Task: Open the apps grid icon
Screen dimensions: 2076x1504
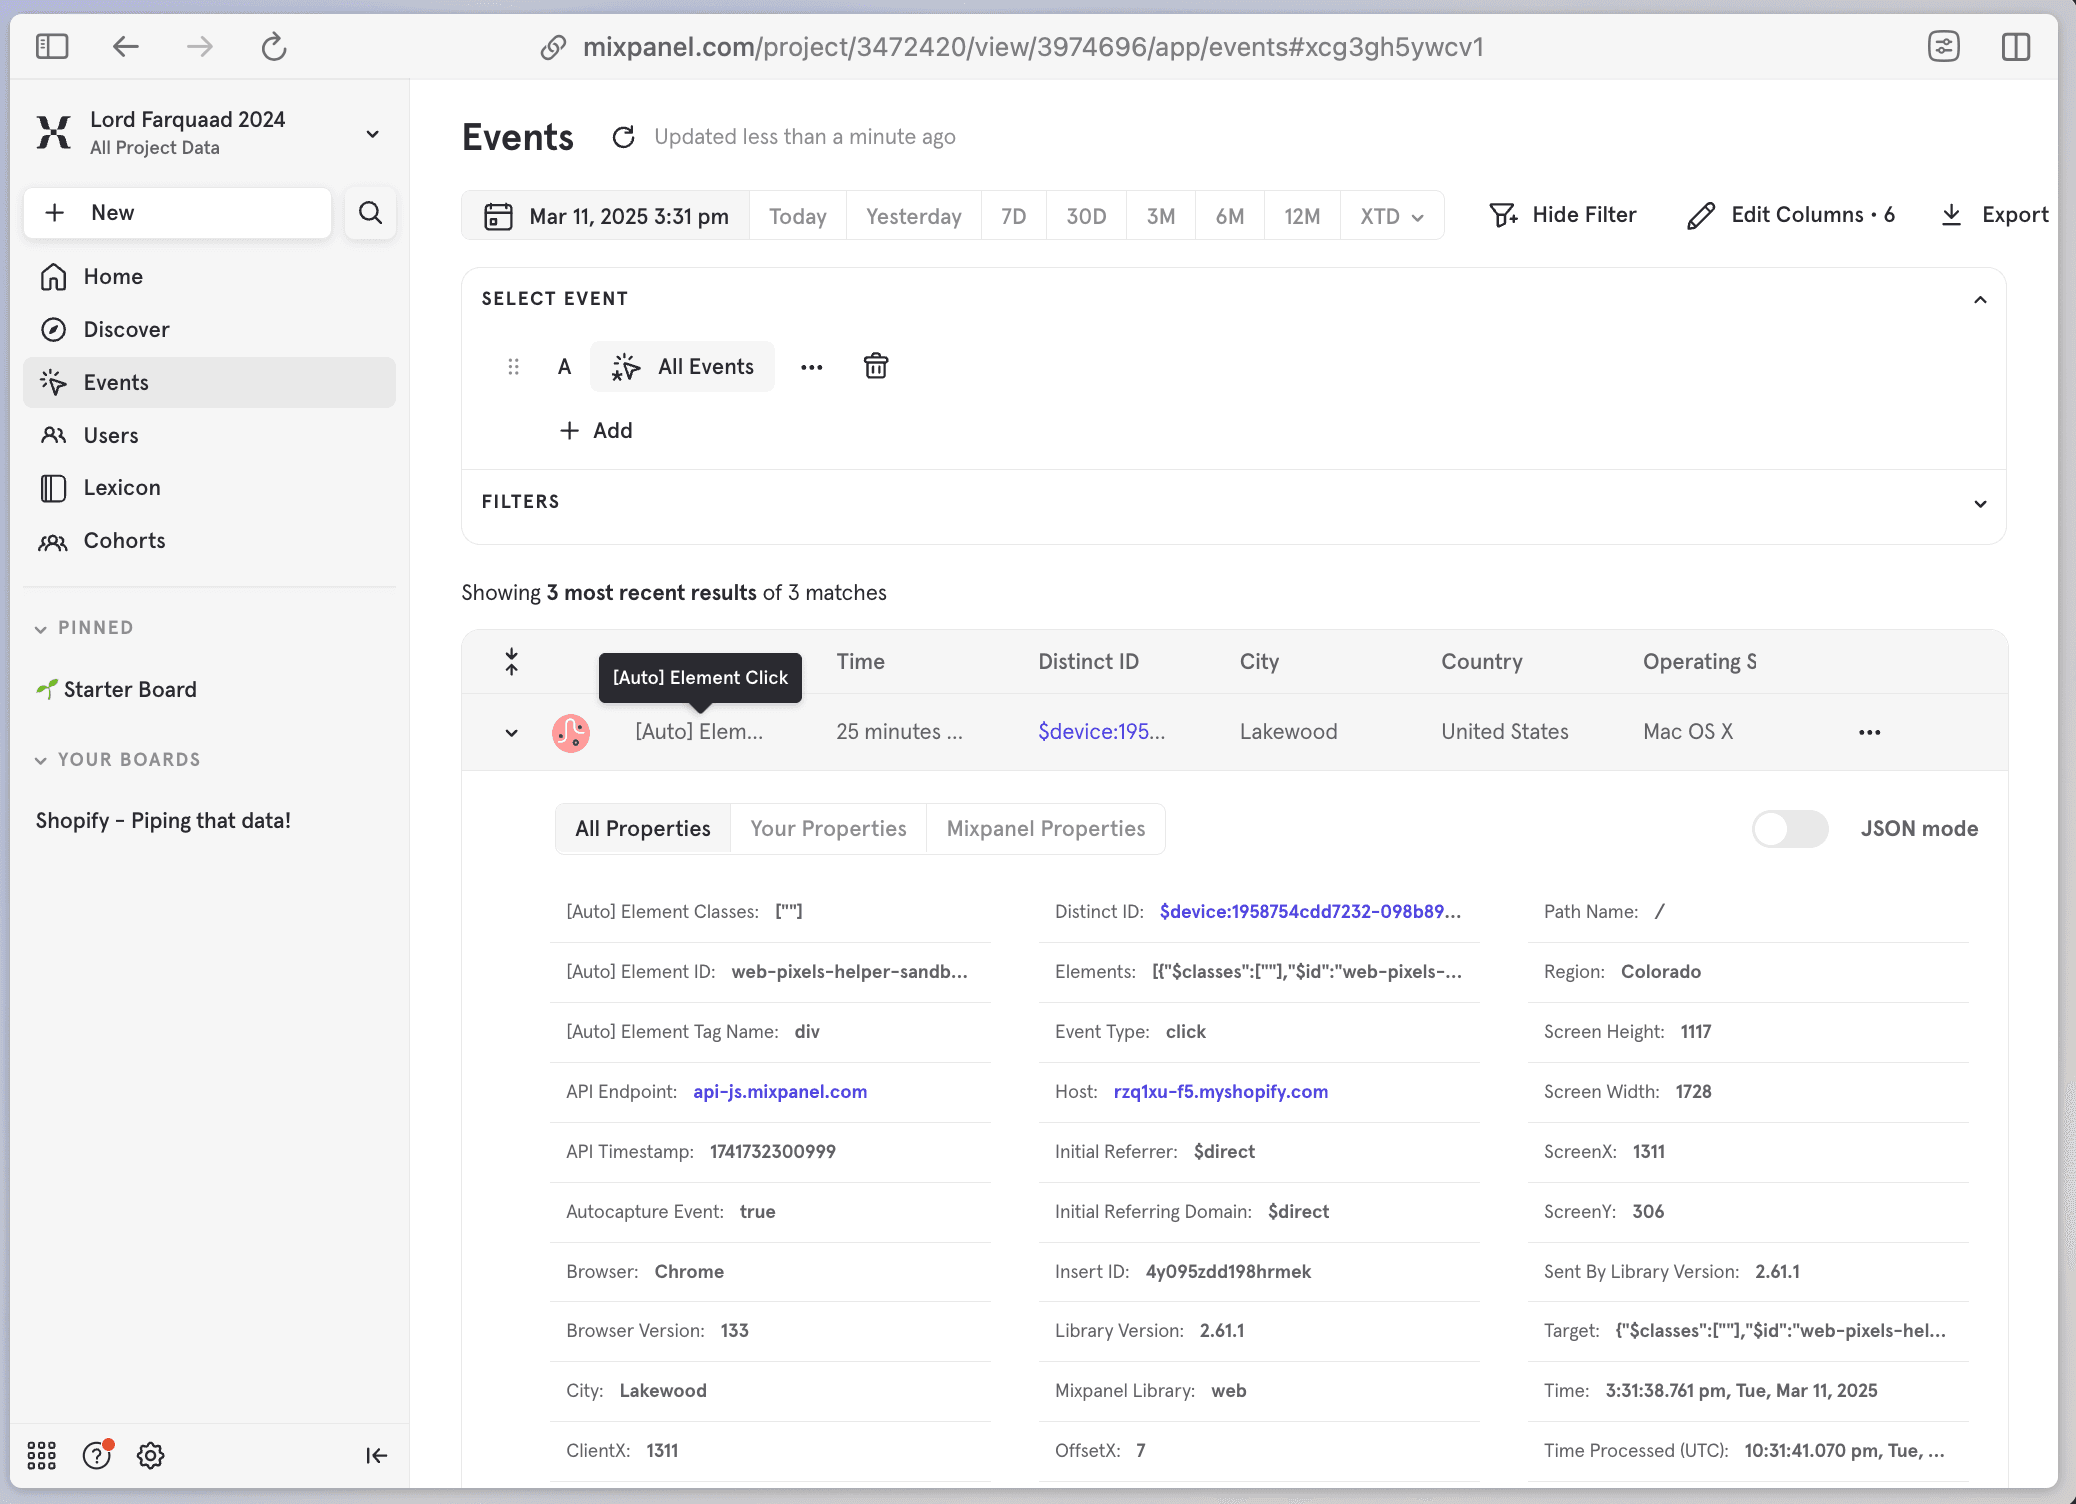Action: [x=41, y=1455]
